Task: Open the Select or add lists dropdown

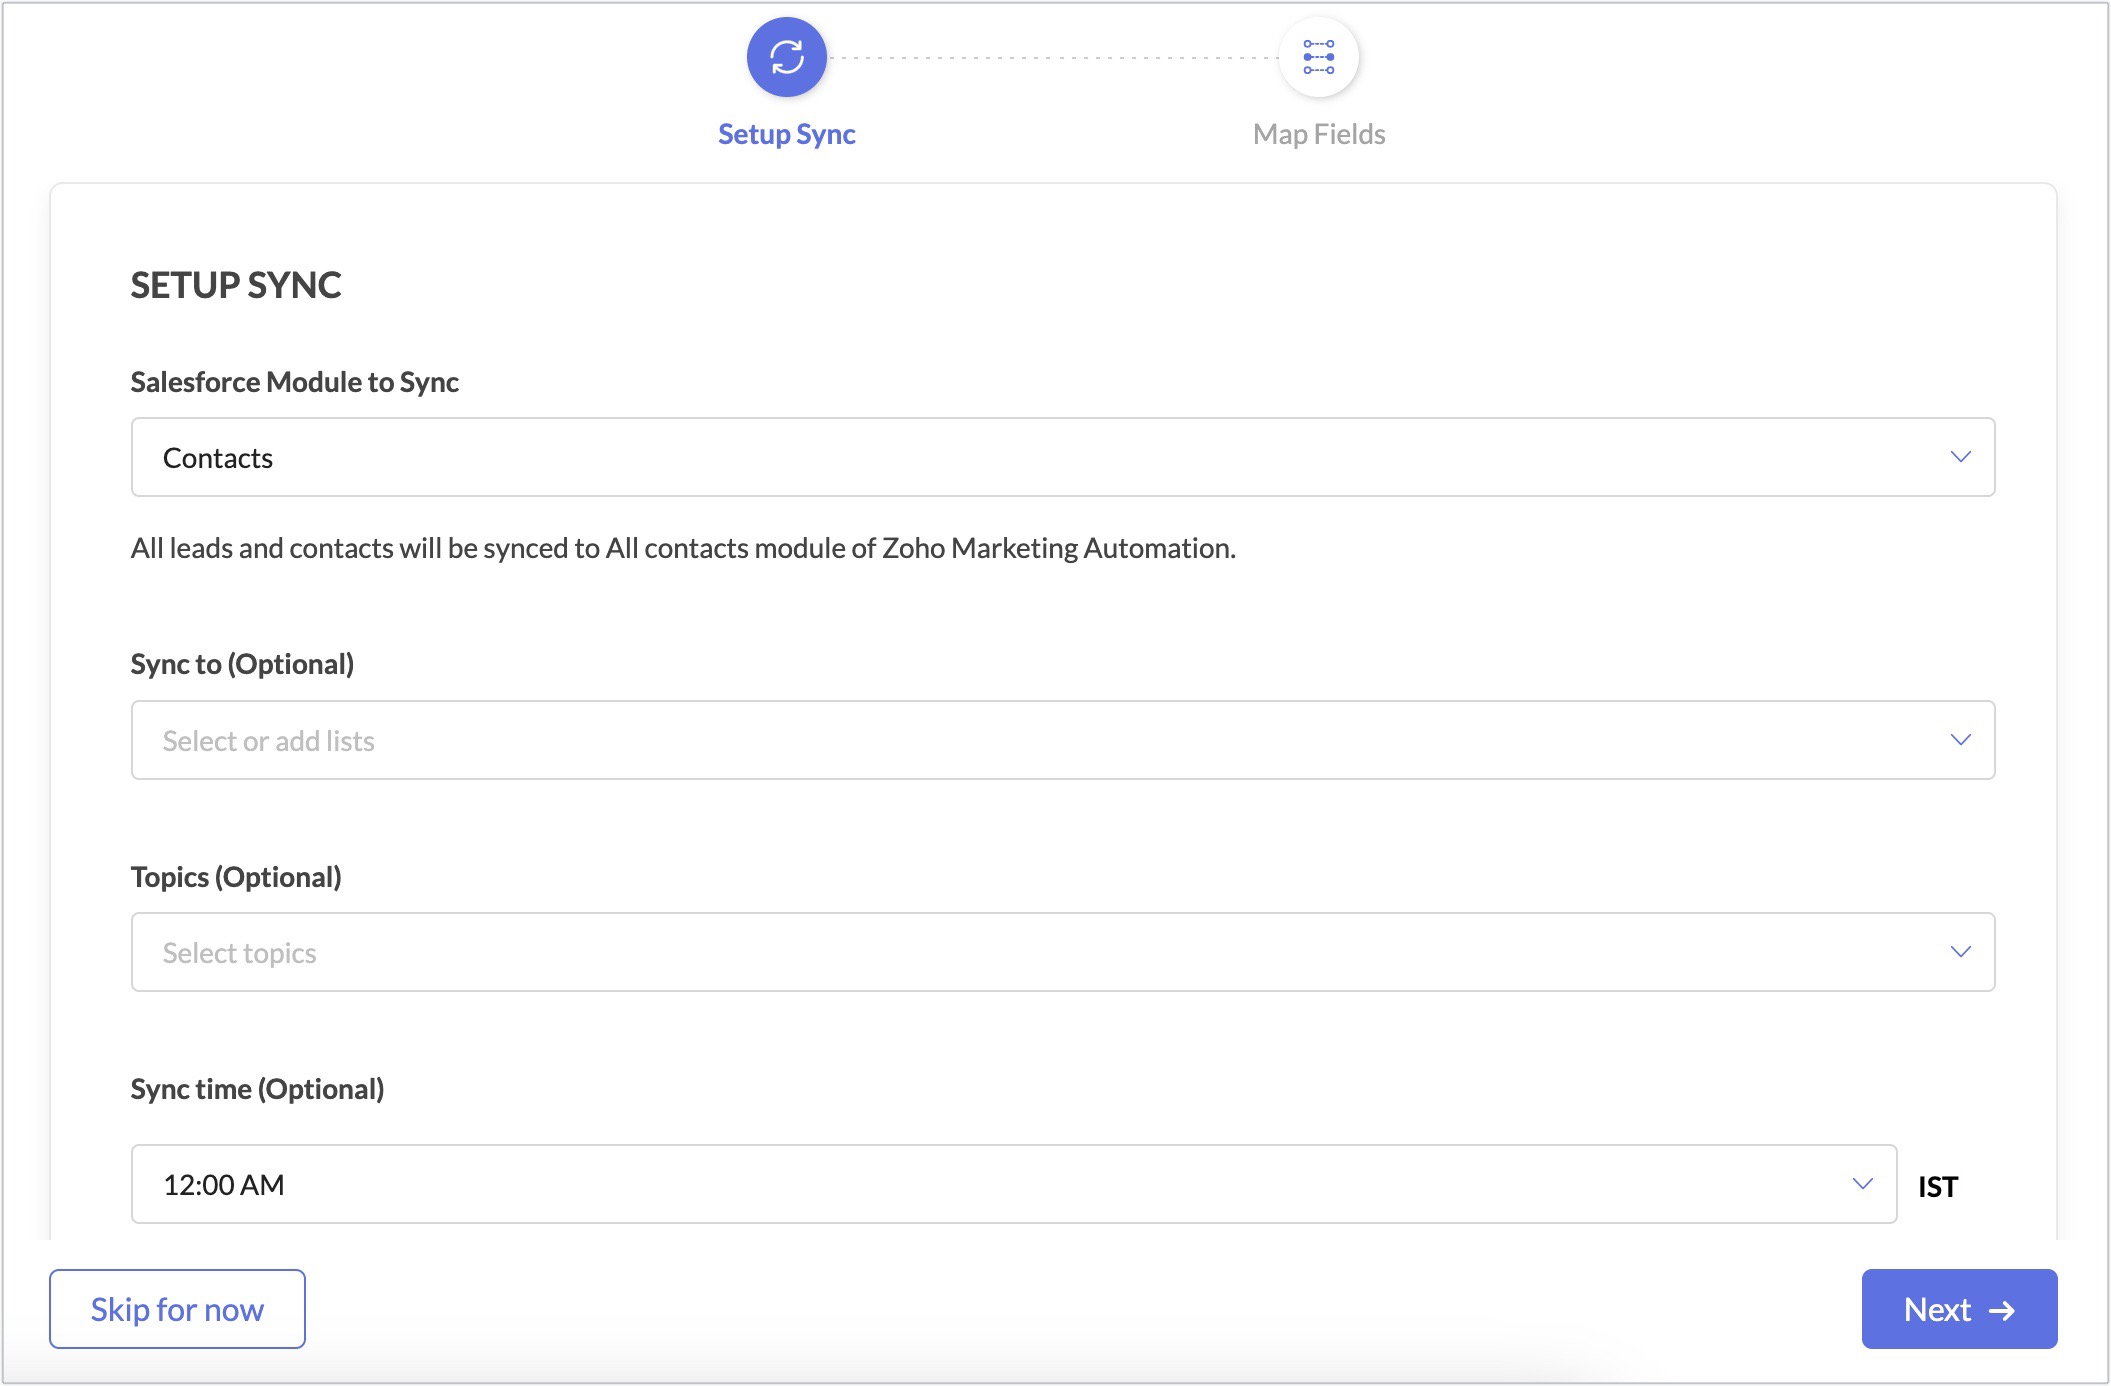Action: click(x=1062, y=740)
